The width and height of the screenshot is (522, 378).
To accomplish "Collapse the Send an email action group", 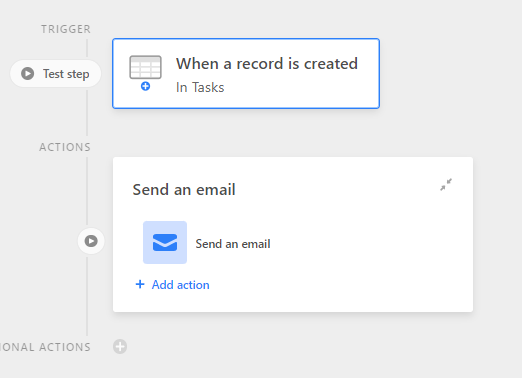I will (446, 184).
